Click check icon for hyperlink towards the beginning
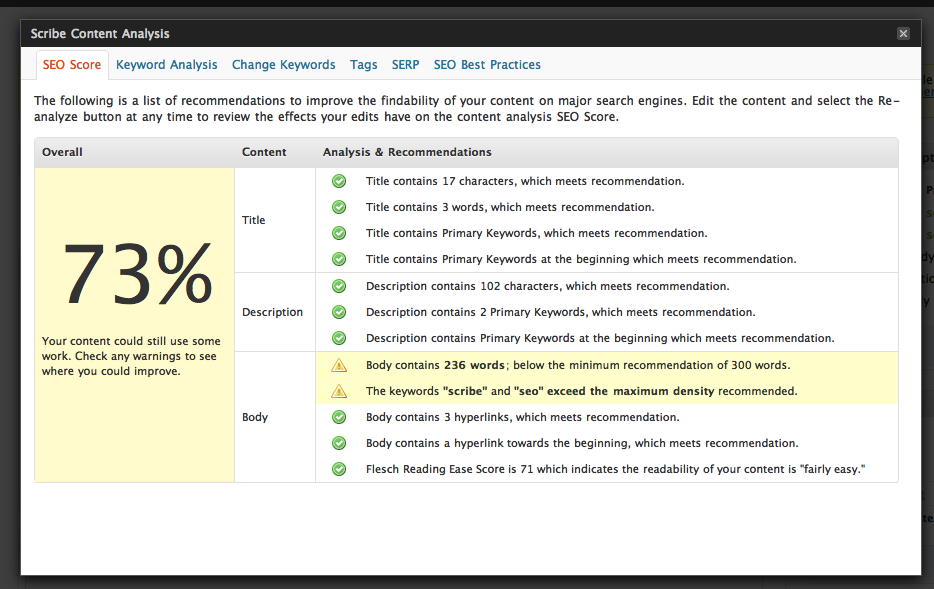The width and height of the screenshot is (934, 589). tap(339, 443)
